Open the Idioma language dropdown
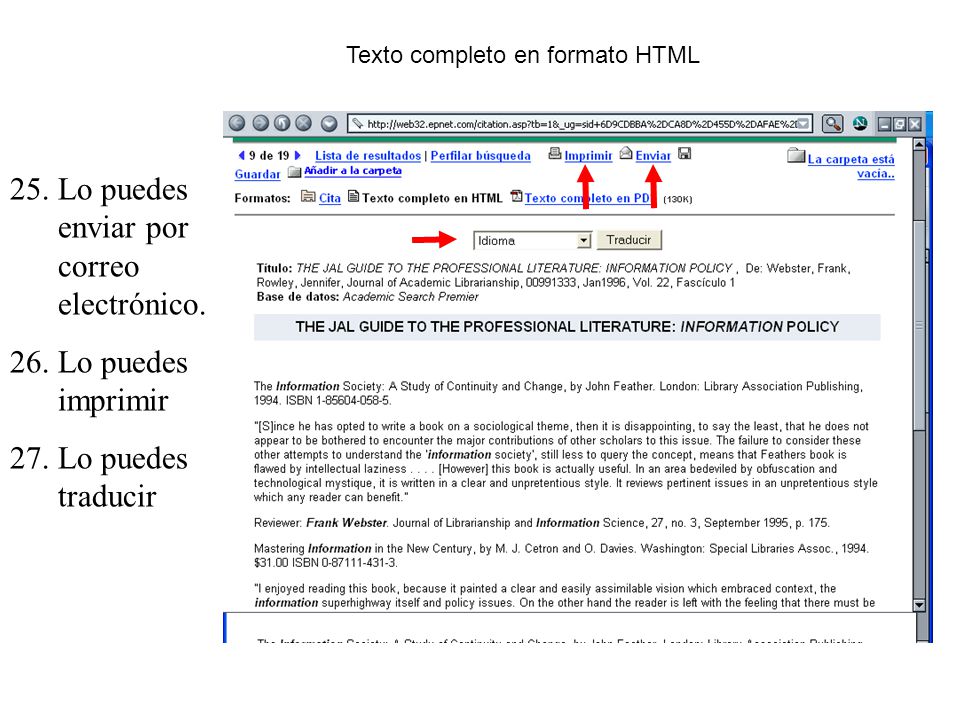The width and height of the screenshot is (960, 720). pos(532,241)
